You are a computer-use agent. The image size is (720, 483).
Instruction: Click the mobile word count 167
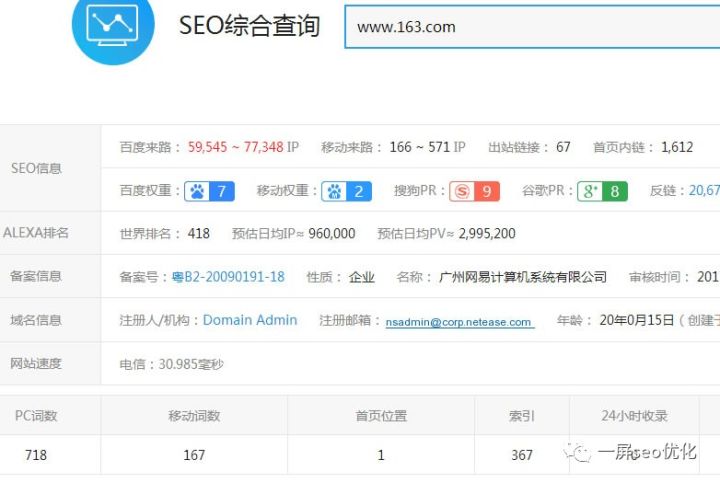[194, 455]
